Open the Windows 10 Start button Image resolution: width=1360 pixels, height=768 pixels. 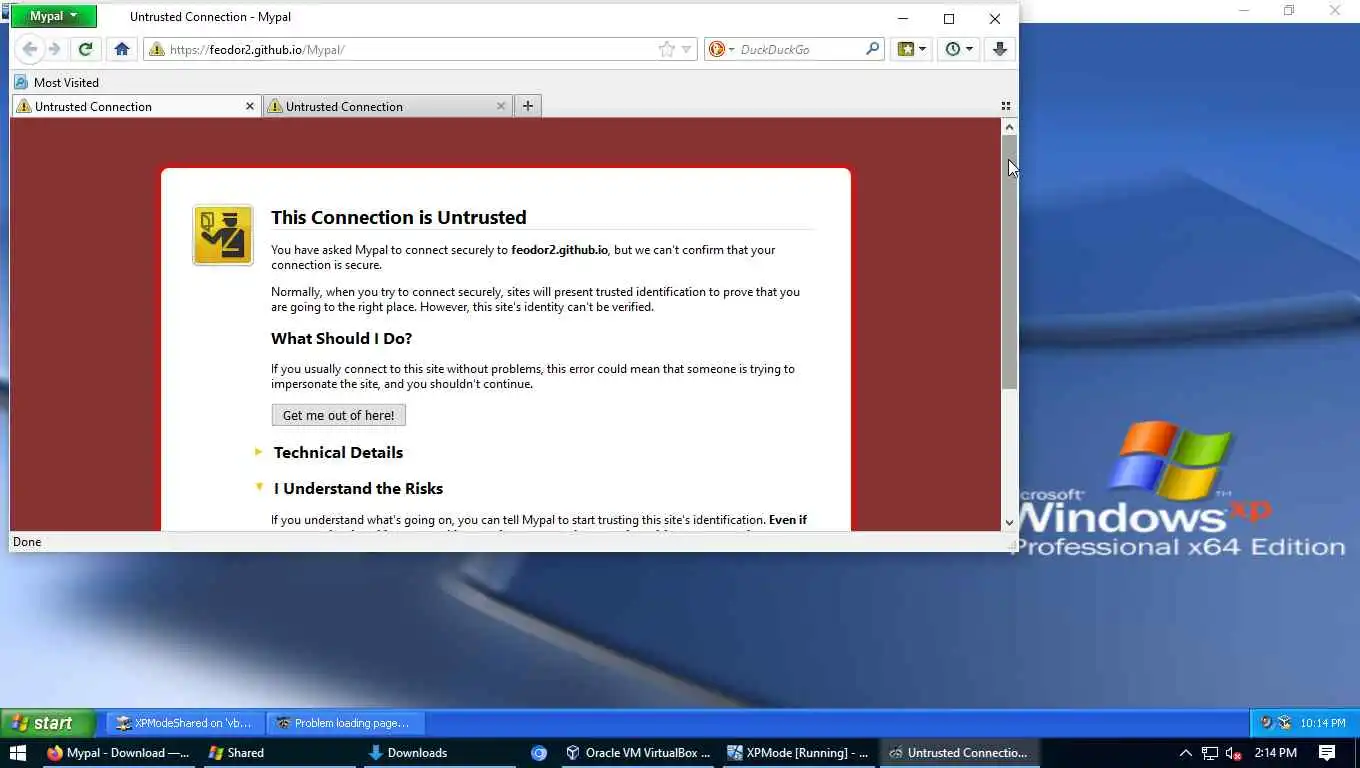tap(17, 753)
